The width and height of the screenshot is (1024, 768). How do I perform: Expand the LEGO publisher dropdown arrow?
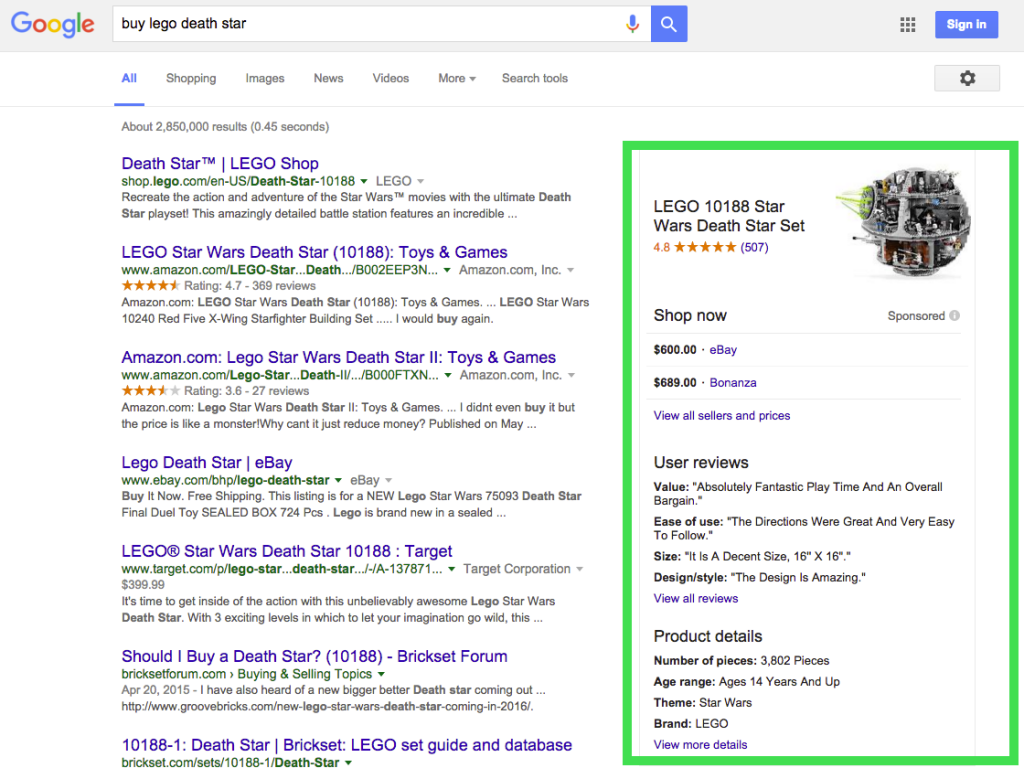point(421,182)
